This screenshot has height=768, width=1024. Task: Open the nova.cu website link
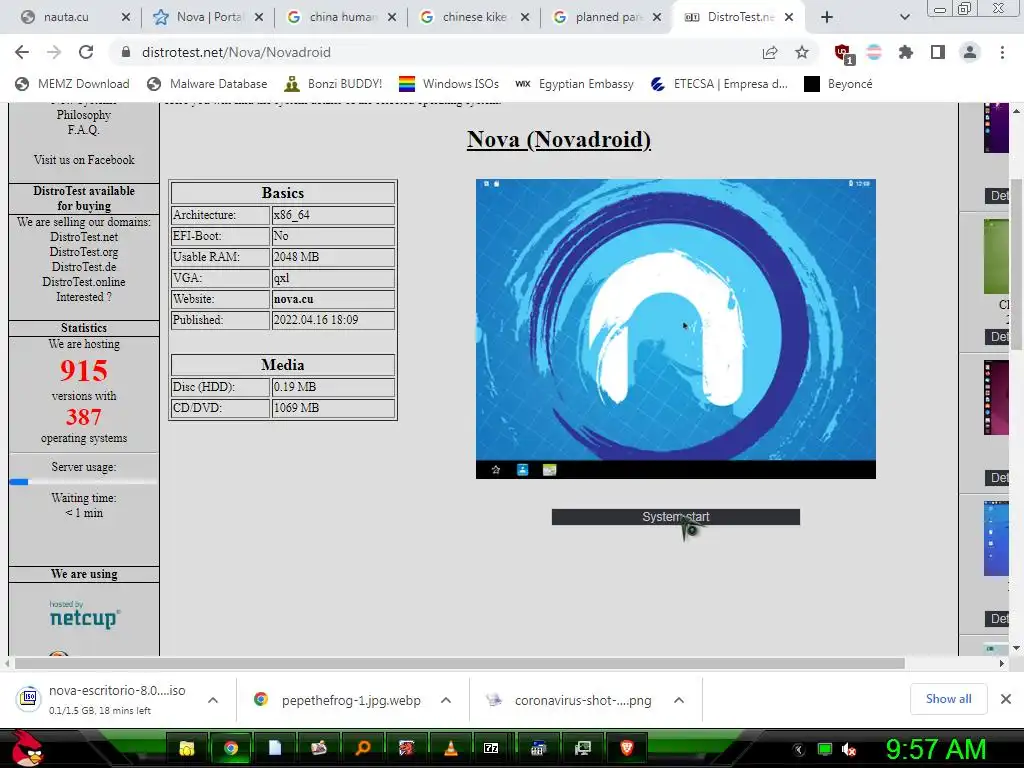(x=293, y=298)
